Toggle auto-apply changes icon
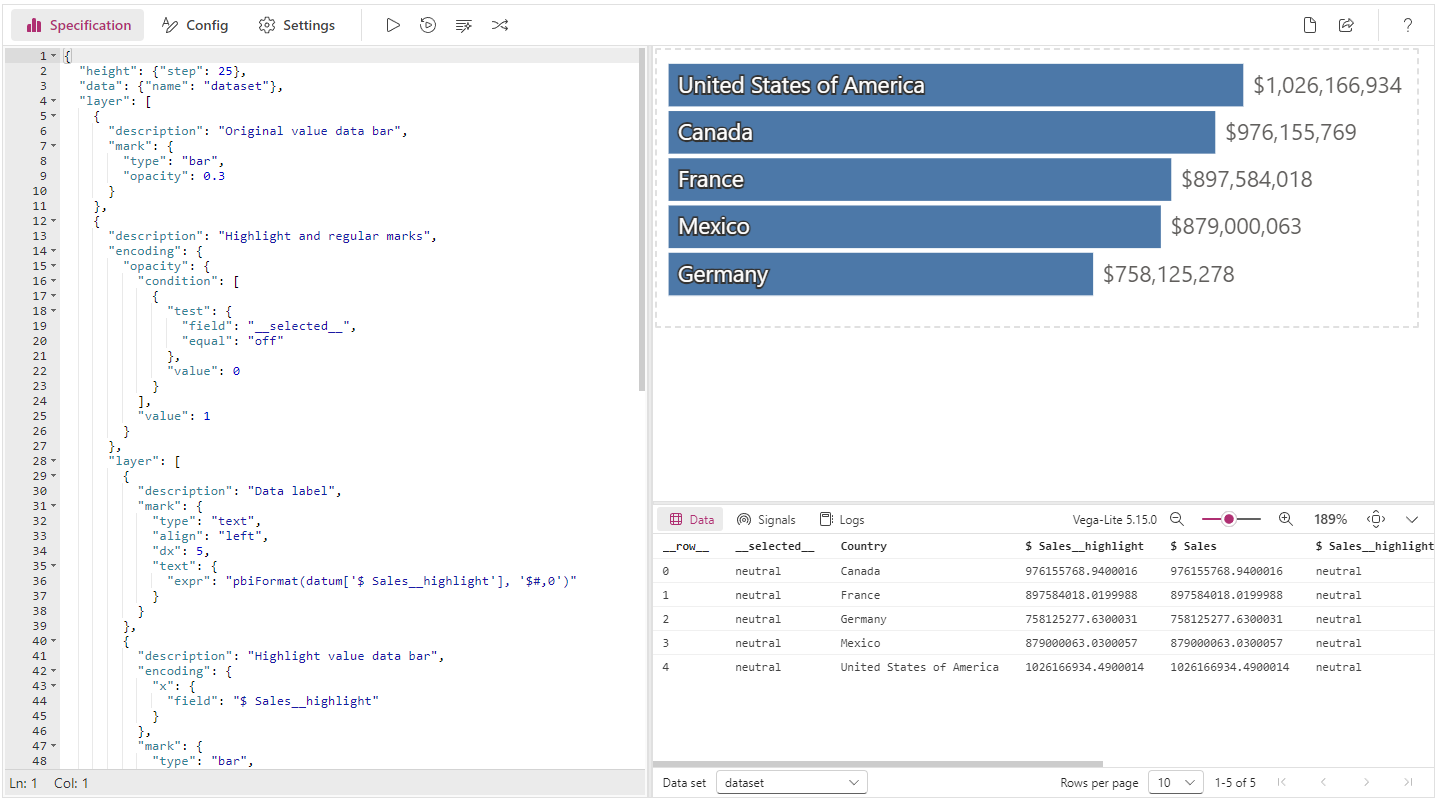 coord(428,25)
